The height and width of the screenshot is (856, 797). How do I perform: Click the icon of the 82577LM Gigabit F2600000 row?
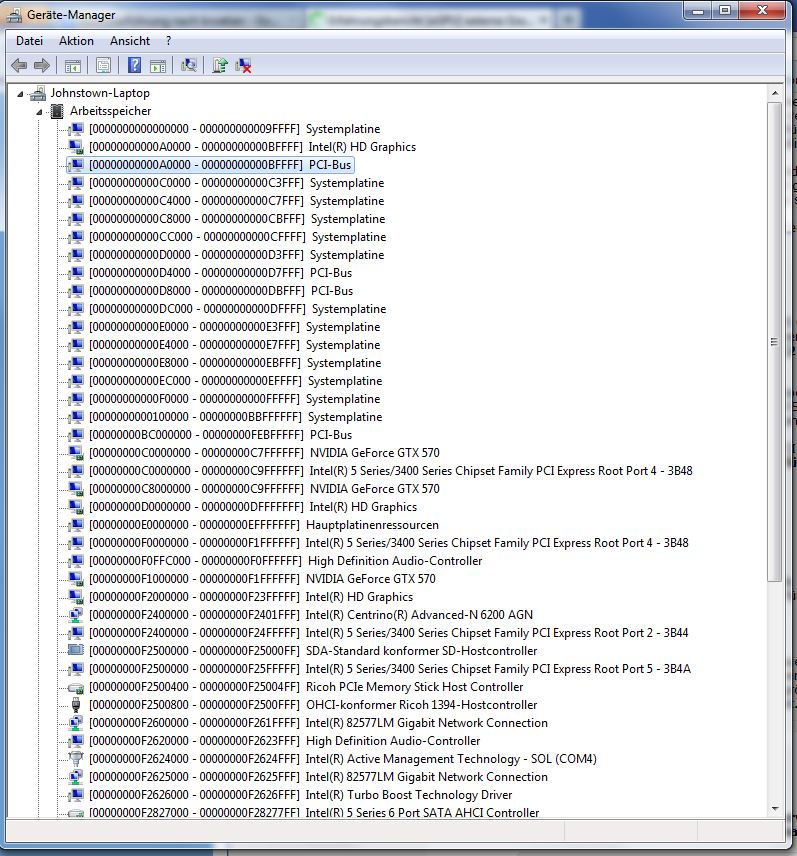(x=76, y=723)
